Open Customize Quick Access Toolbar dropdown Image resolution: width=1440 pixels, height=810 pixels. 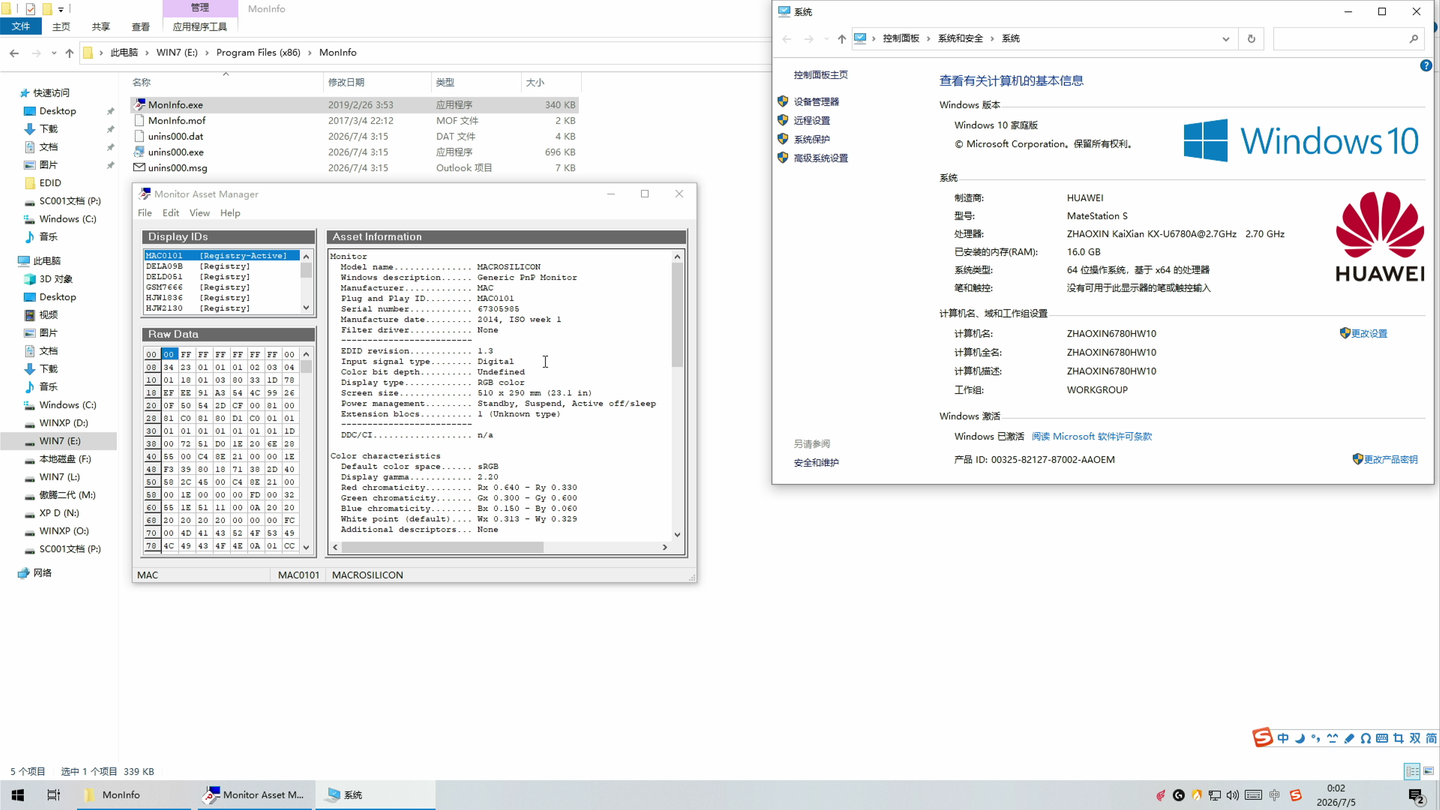[x=61, y=9]
